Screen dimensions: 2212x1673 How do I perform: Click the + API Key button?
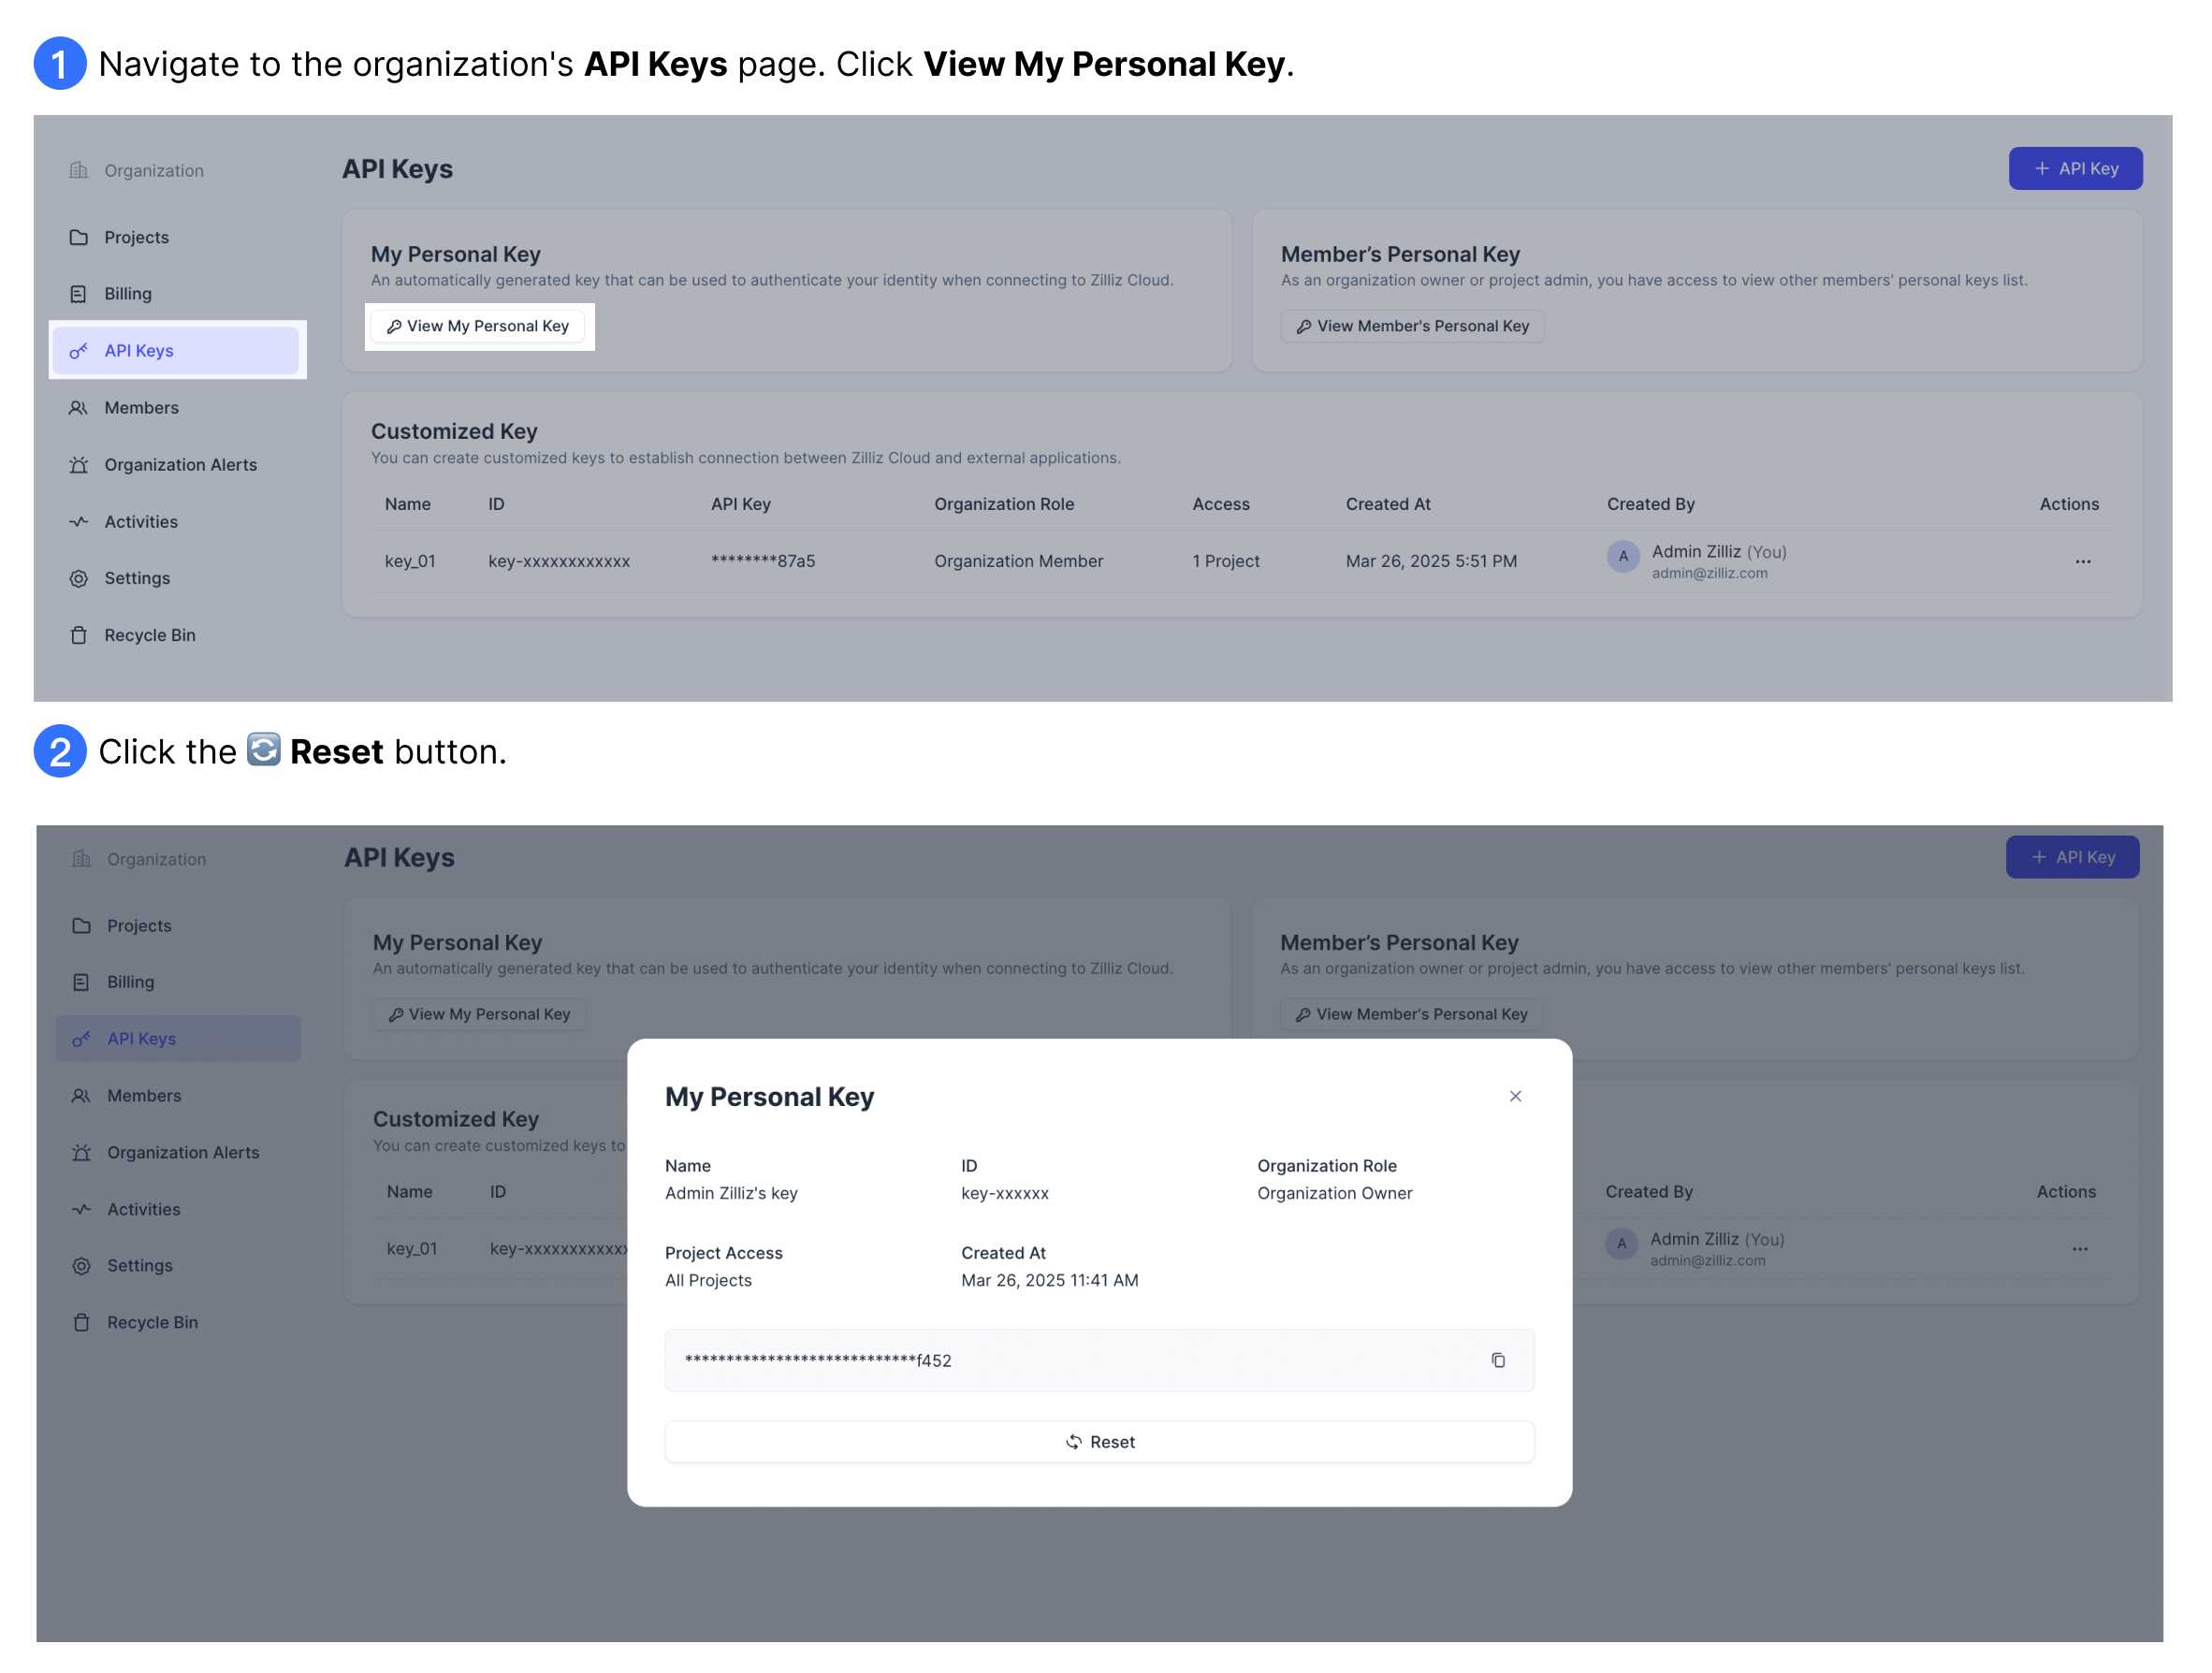(x=2076, y=168)
